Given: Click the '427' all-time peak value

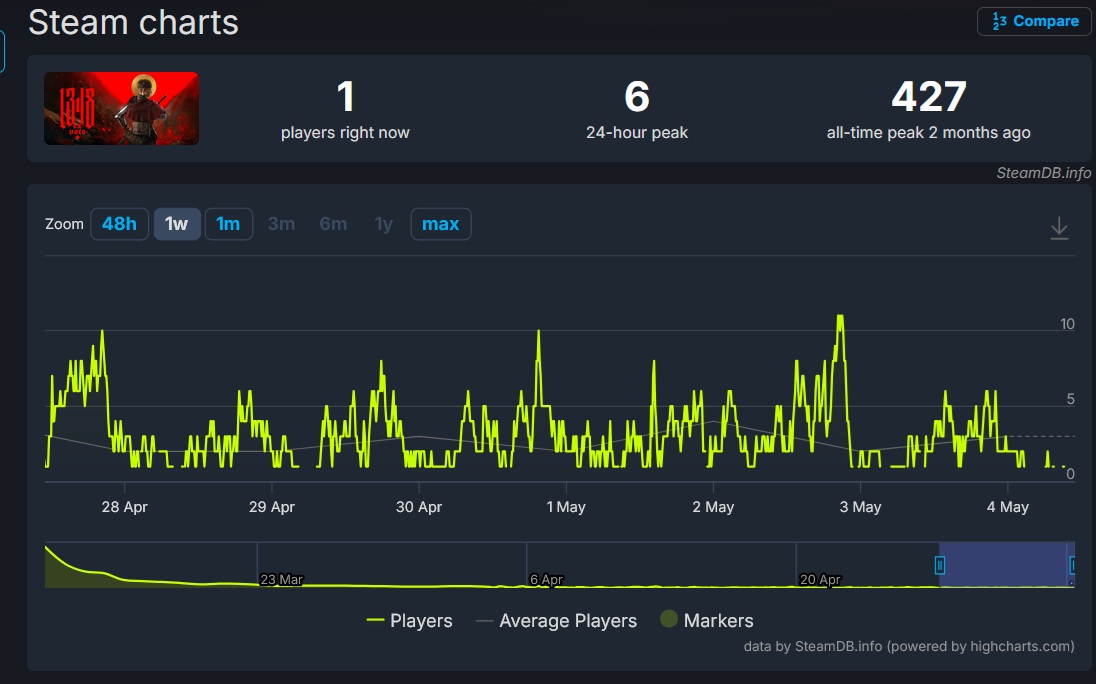Looking at the screenshot, I should (x=929, y=96).
